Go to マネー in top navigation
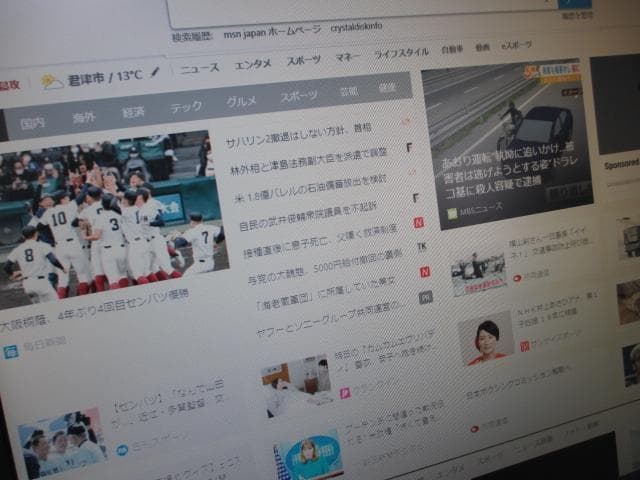This screenshot has height=480, width=640. point(348,58)
